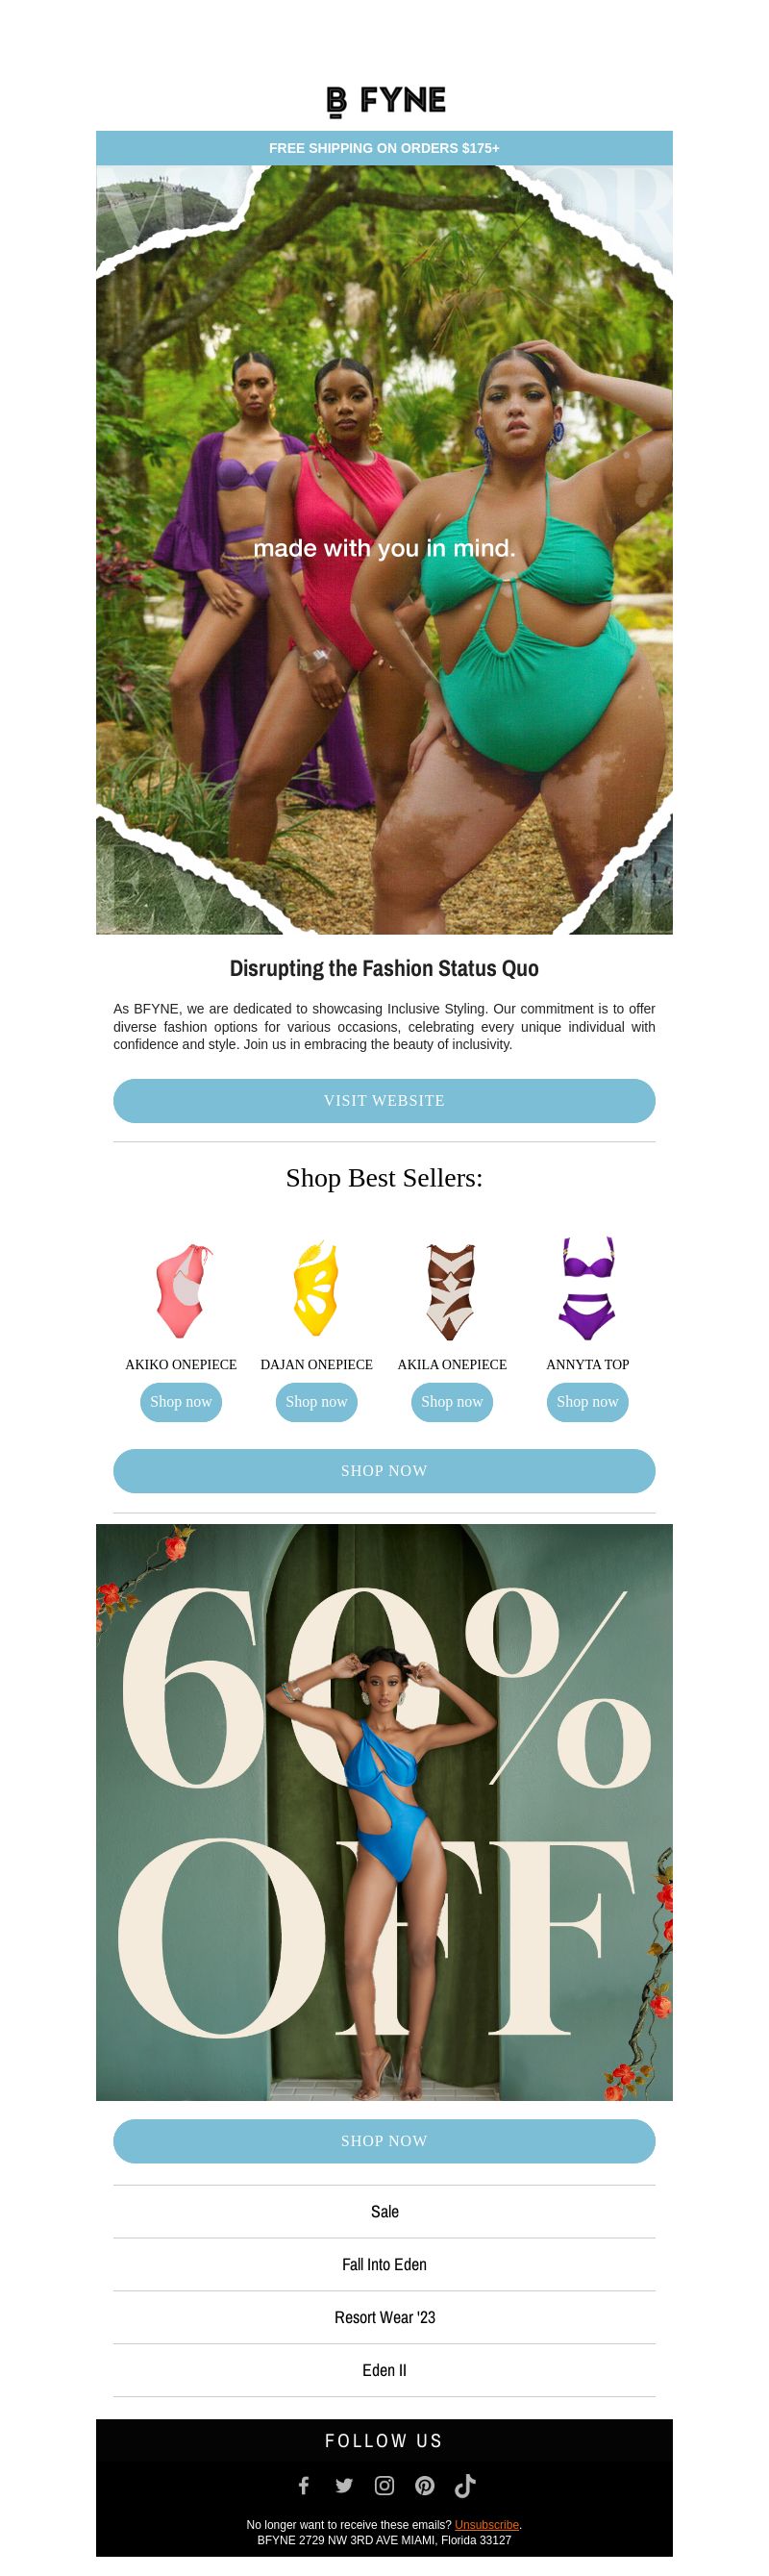769x2576 pixels.
Task: Open the Facebook icon in footer
Action: [304, 2485]
